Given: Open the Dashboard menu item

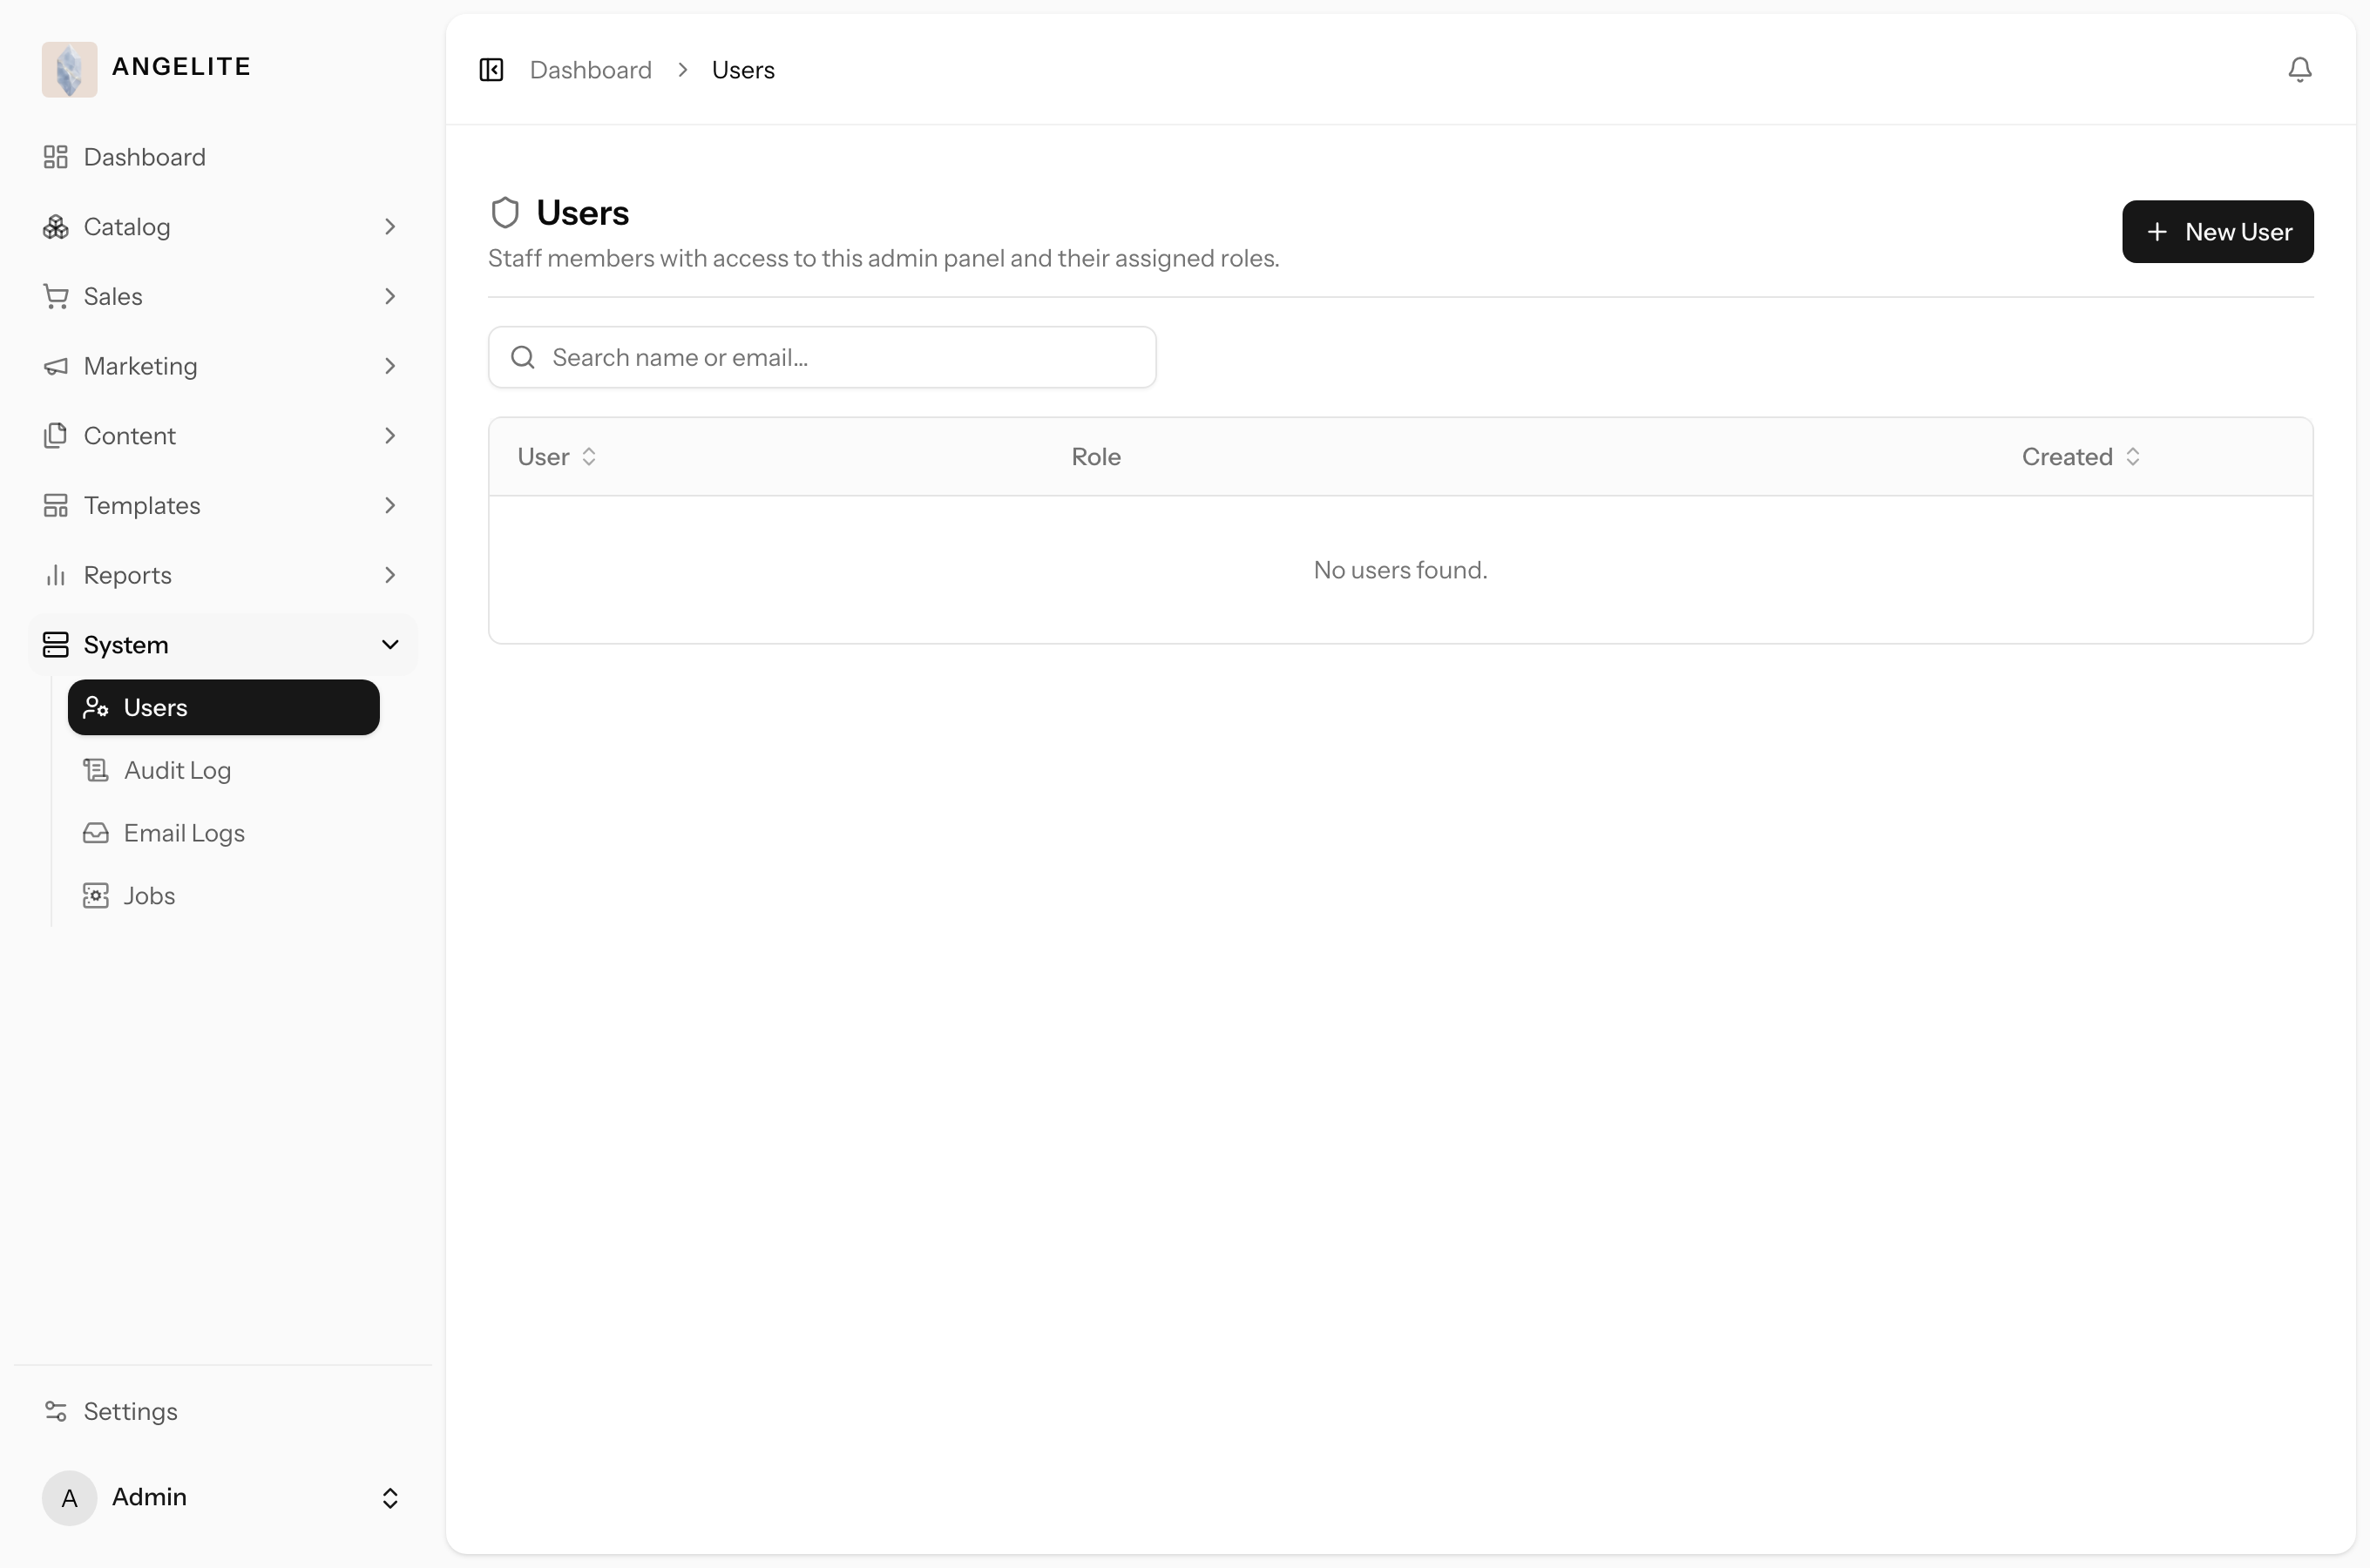Looking at the screenshot, I should tap(223, 157).
